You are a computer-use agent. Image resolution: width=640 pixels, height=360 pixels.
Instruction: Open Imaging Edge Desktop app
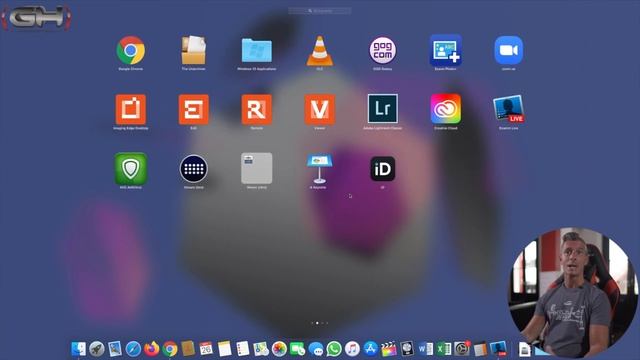point(131,109)
